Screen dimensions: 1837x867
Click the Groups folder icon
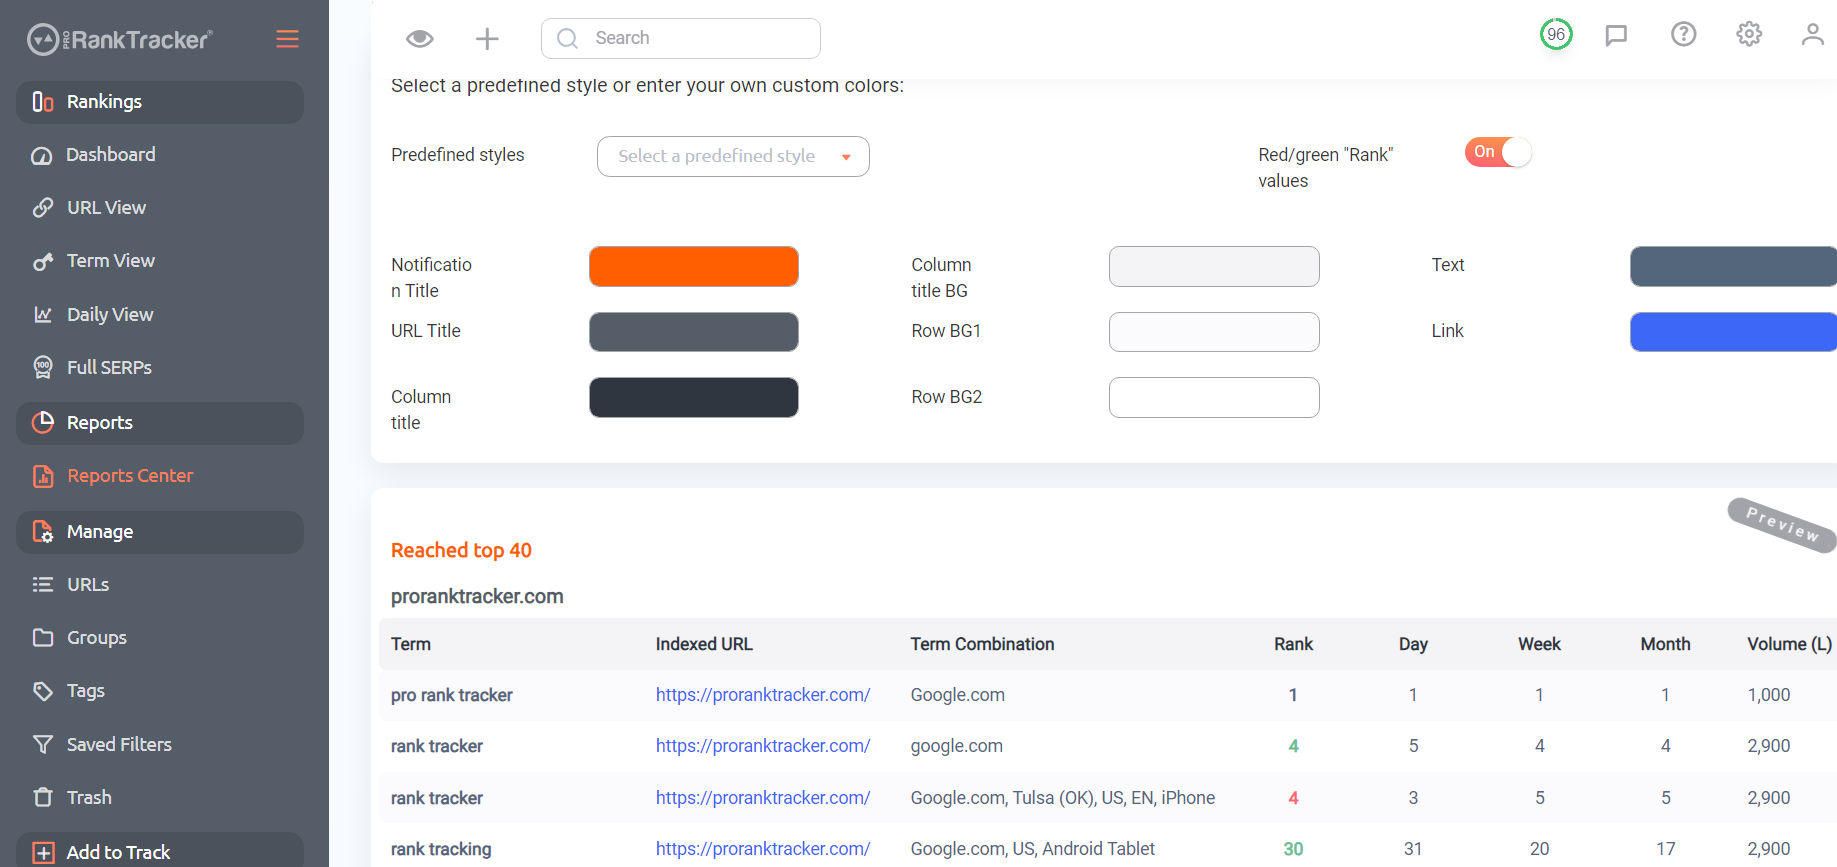click(42, 637)
